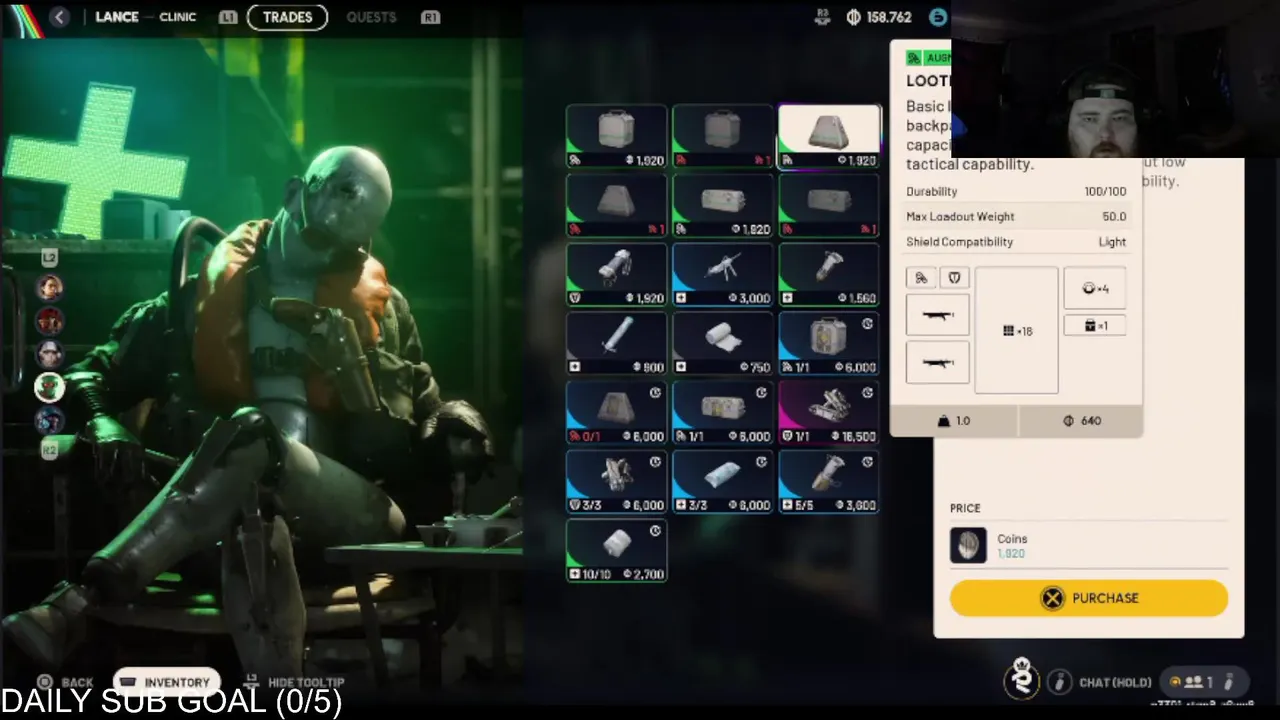Click the second weapon slot in the tooltip
Image resolution: width=1280 pixels, height=720 pixels.
point(937,362)
